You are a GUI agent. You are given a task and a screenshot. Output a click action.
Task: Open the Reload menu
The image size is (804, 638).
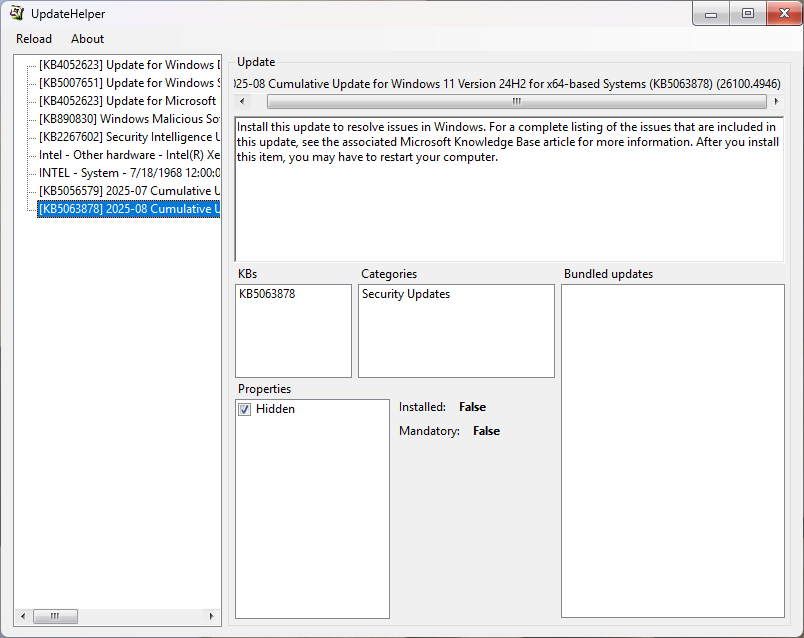(34, 39)
